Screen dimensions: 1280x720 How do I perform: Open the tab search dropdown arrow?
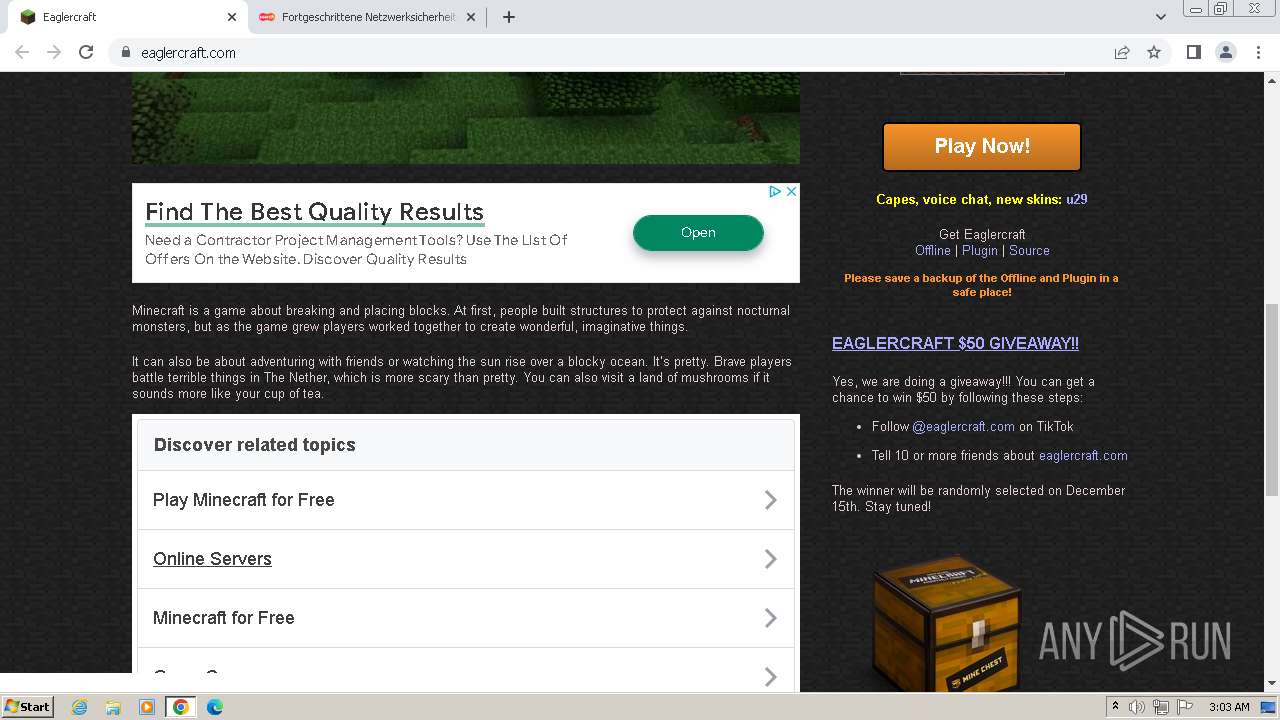click(1160, 17)
